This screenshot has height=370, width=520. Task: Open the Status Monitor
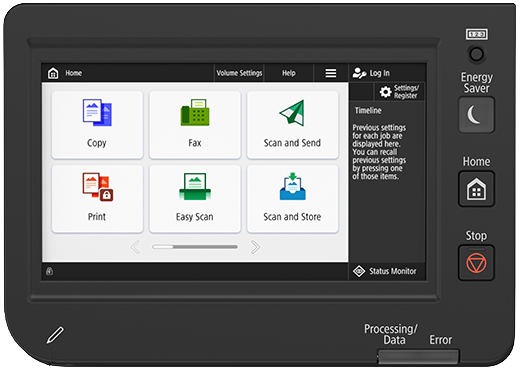tap(387, 271)
